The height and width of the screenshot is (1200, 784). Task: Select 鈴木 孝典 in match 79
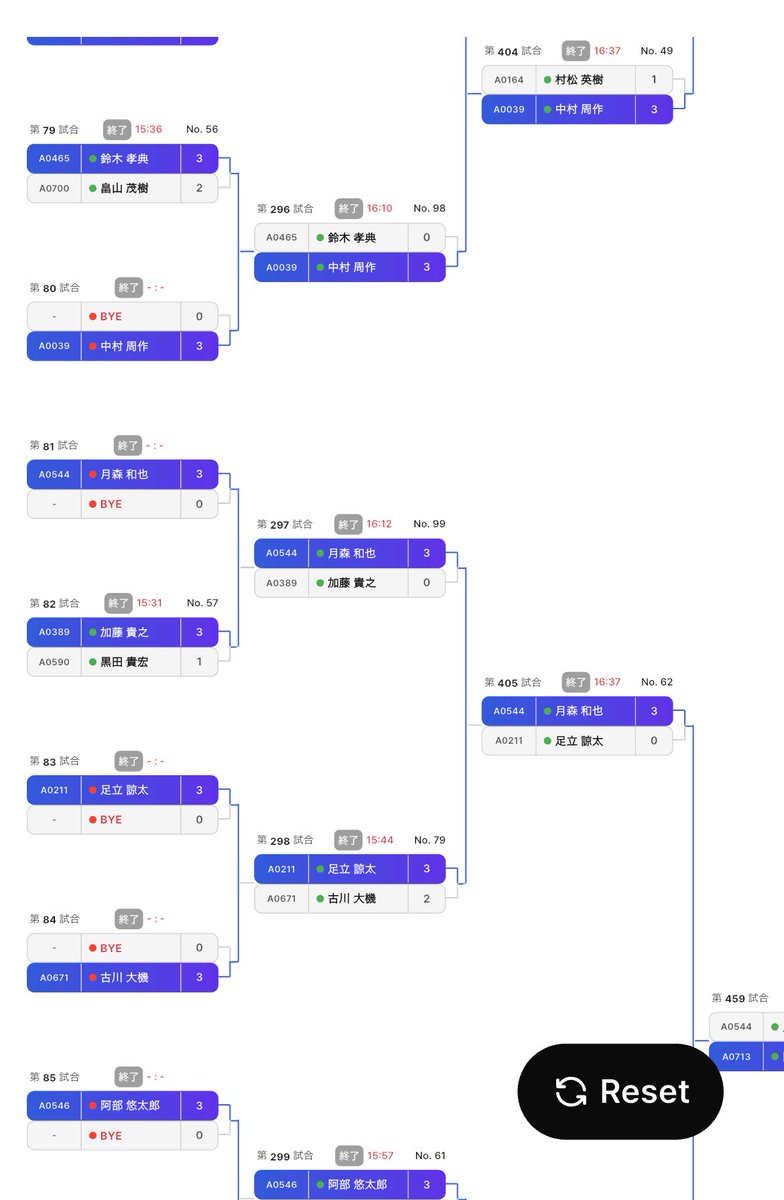pos(122,158)
